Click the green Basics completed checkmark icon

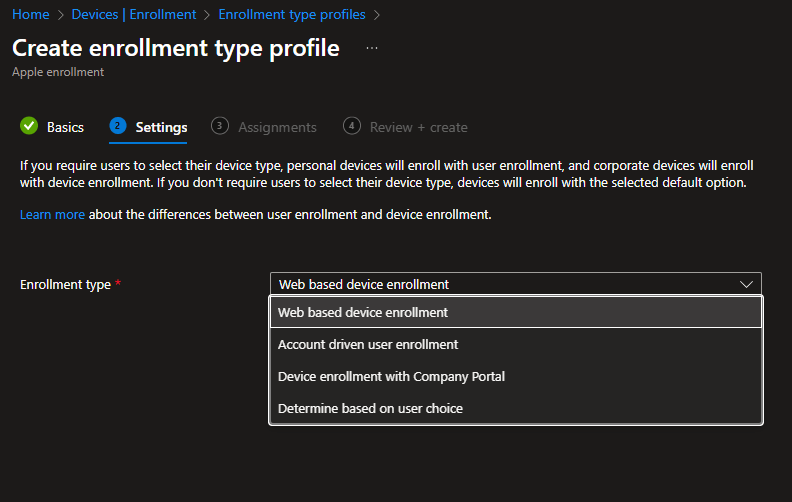click(29, 127)
